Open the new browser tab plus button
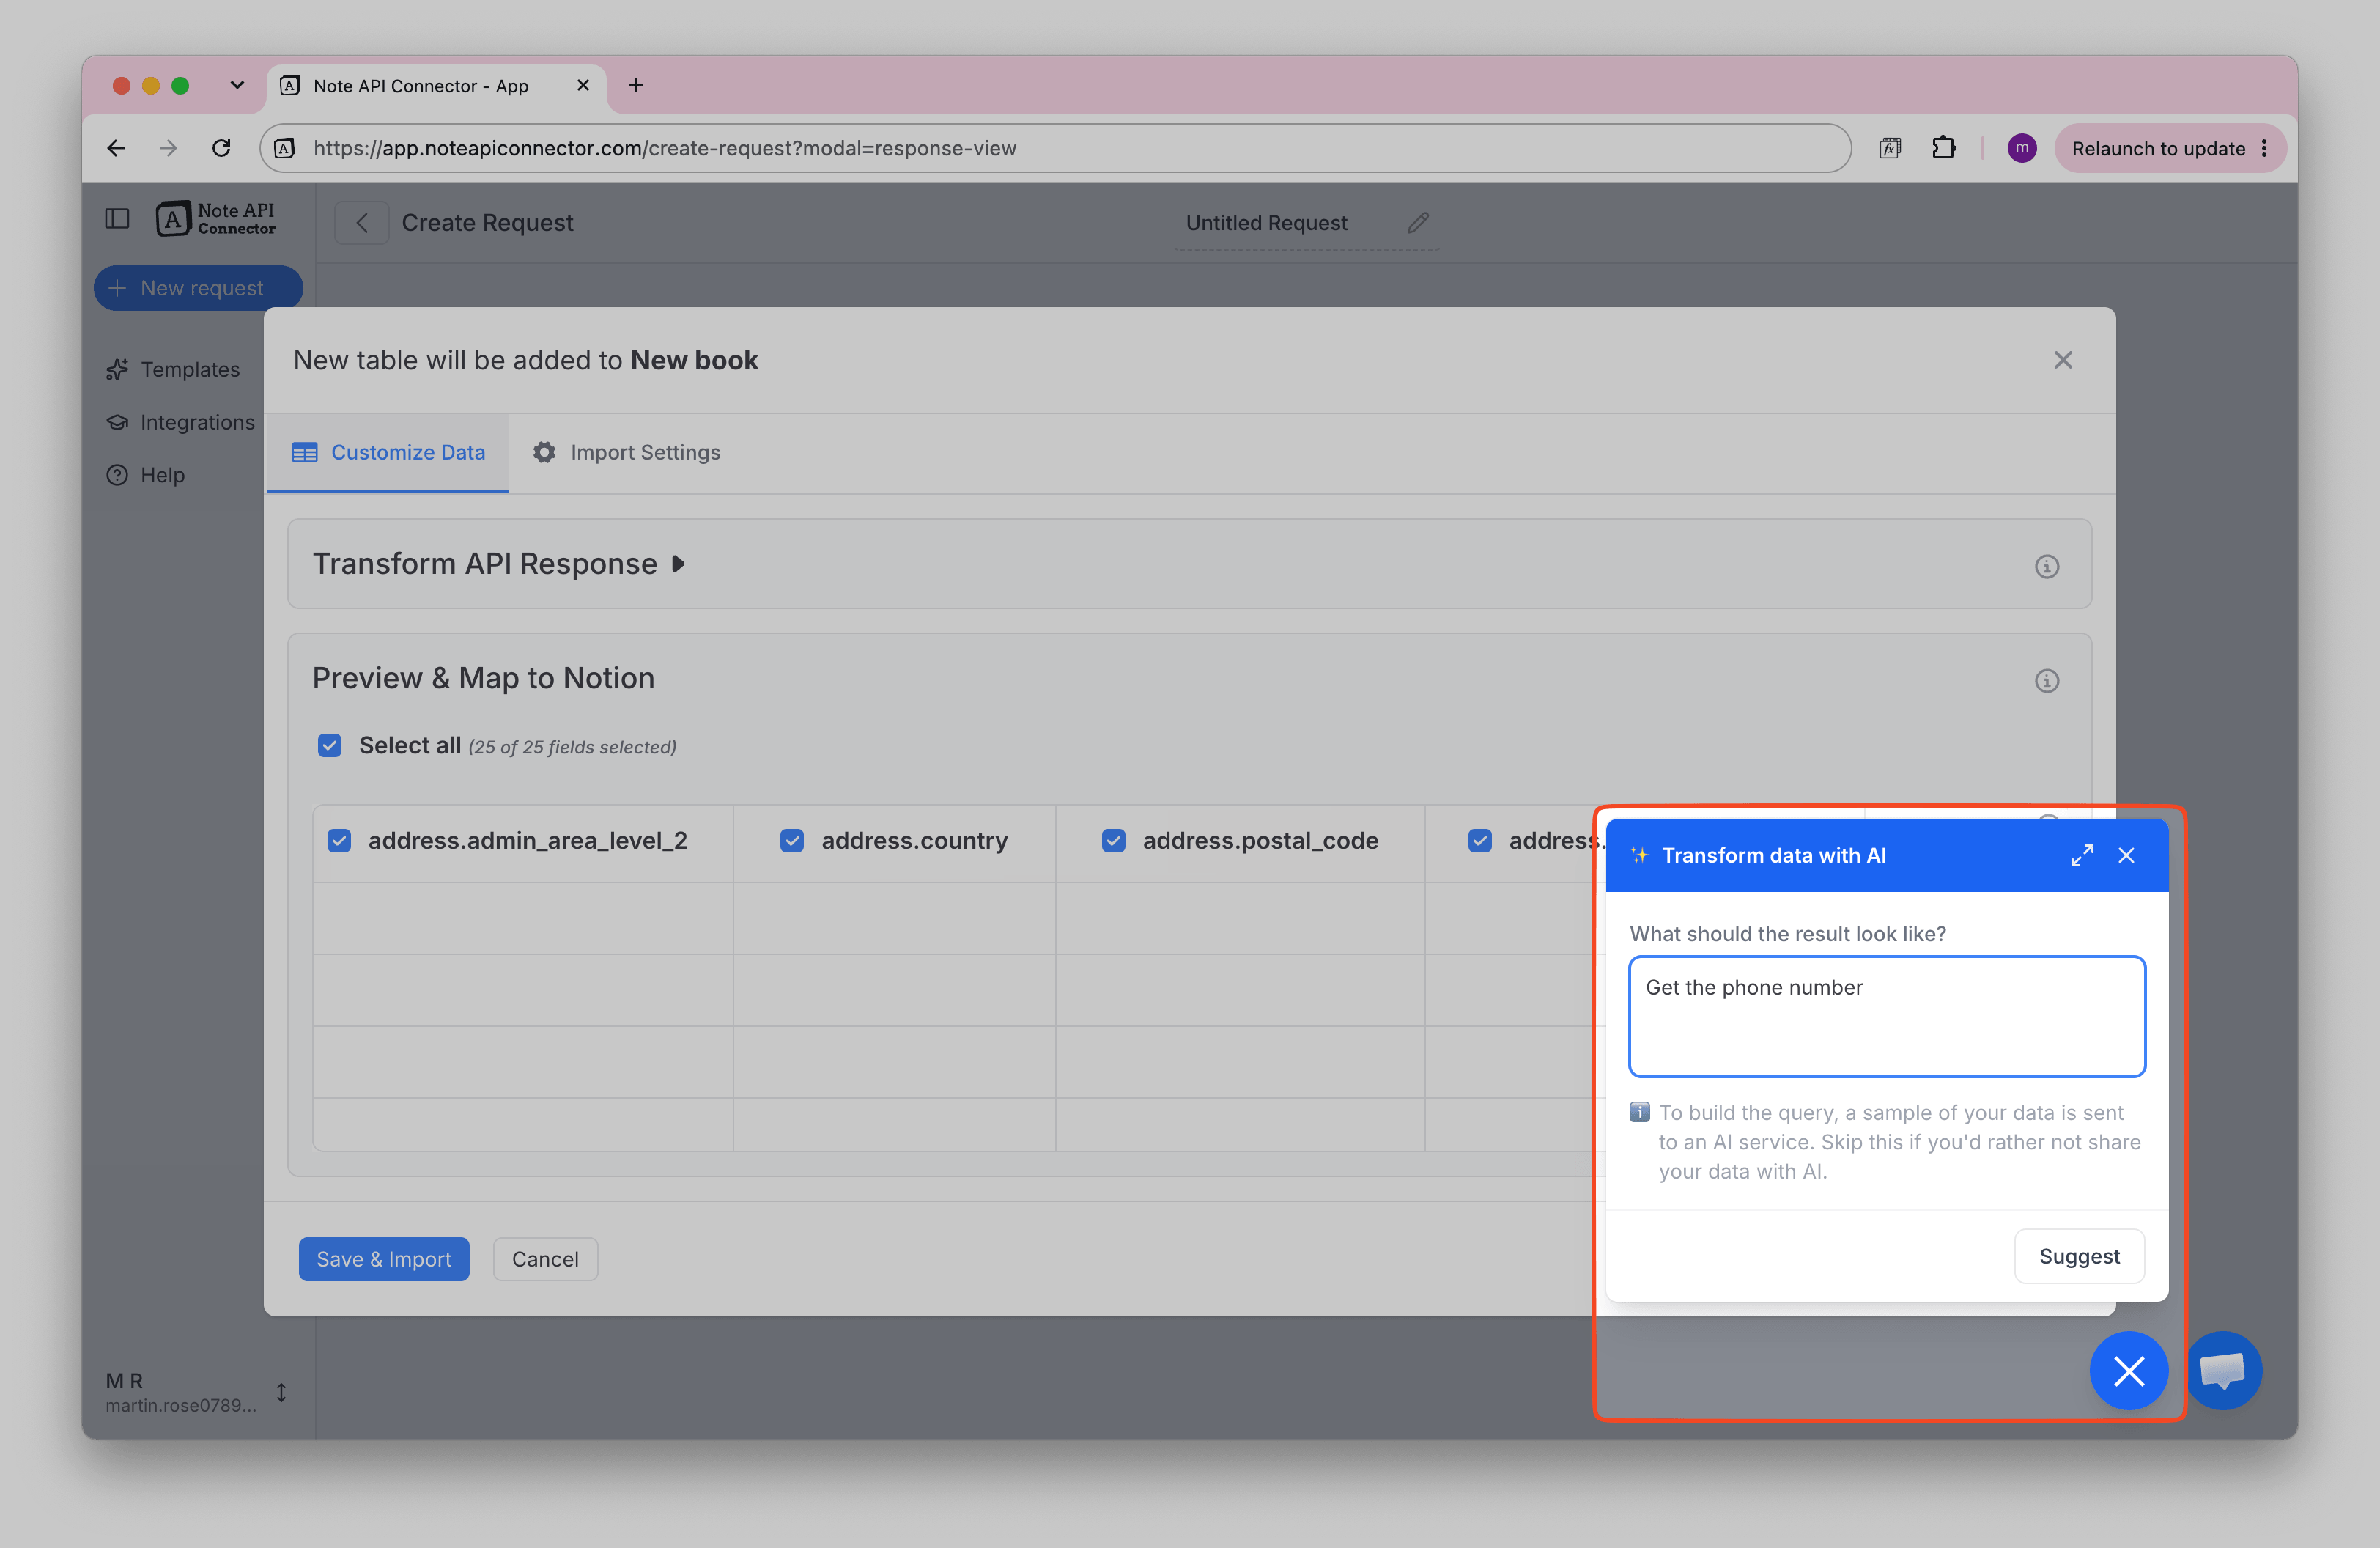This screenshot has width=2380, height=1548. (636, 86)
